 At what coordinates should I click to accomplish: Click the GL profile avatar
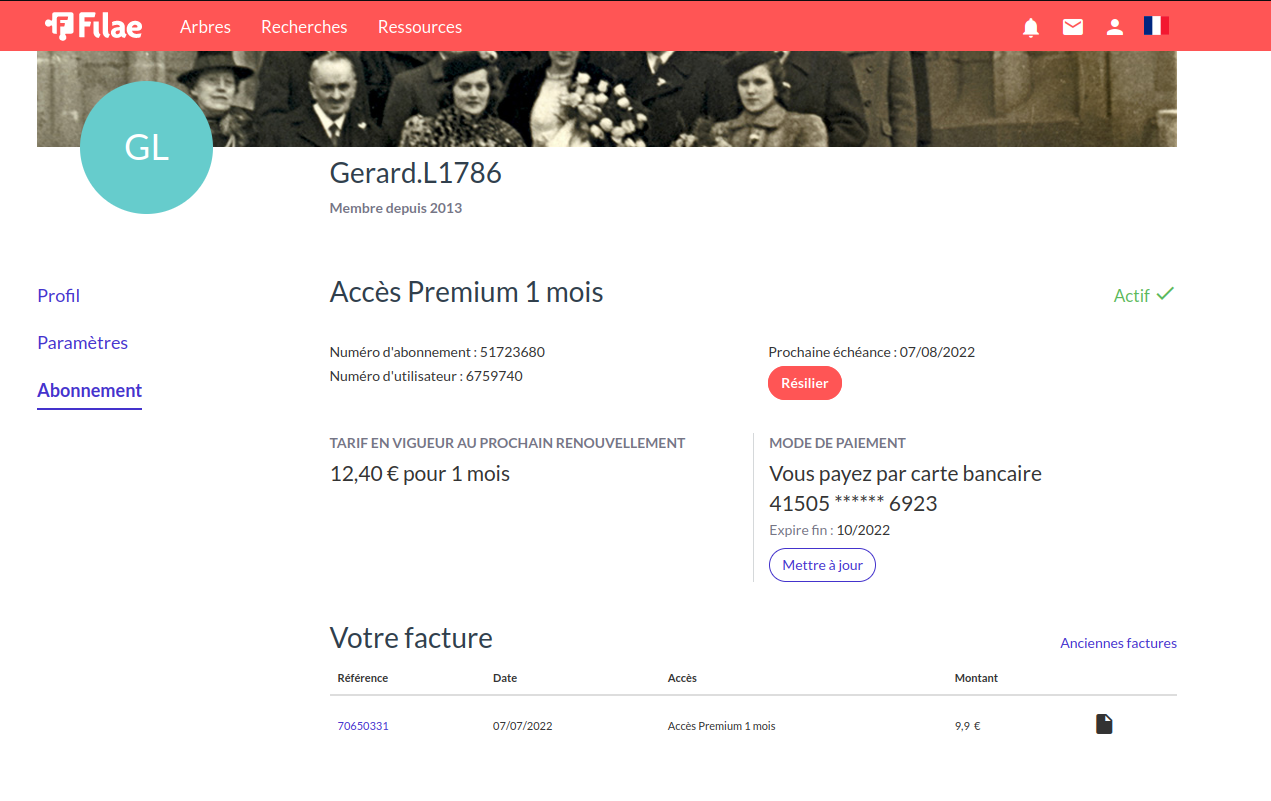point(146,147)
